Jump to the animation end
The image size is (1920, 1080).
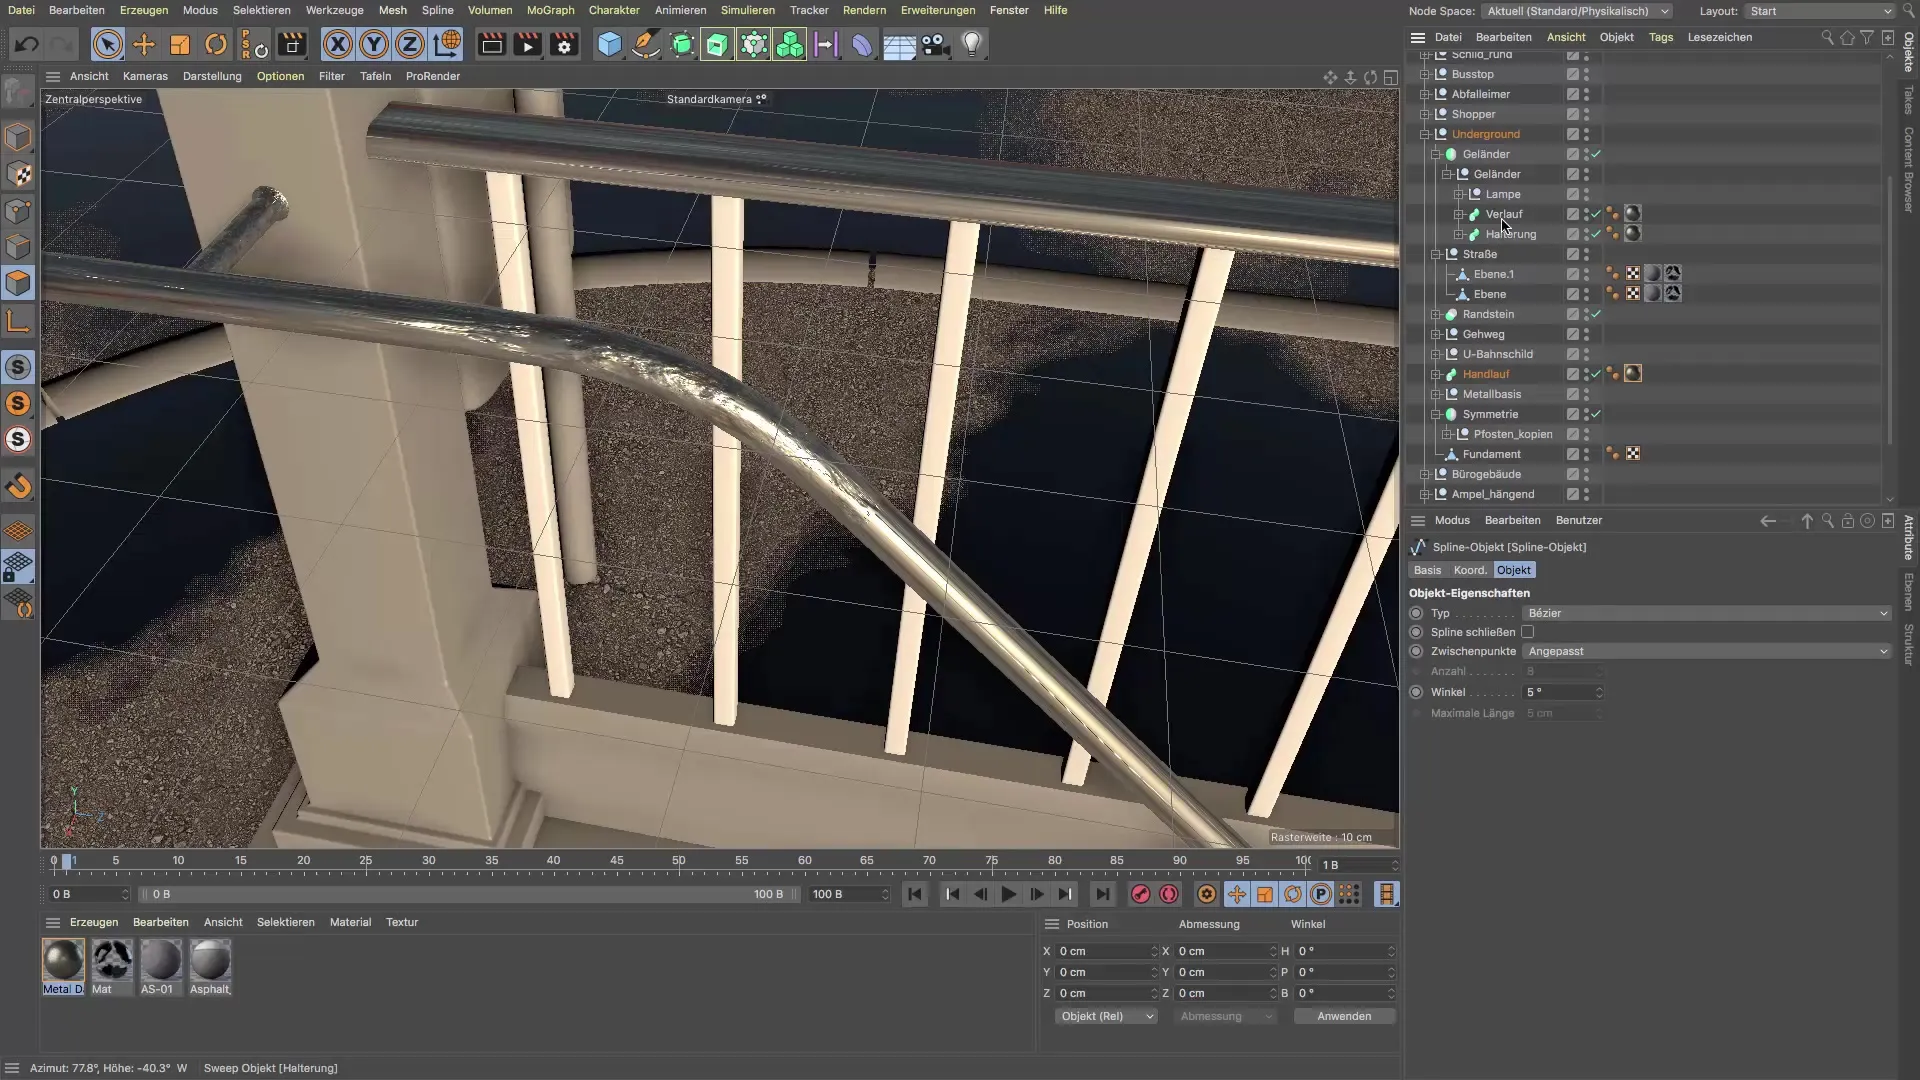(x=1102, y=894)
